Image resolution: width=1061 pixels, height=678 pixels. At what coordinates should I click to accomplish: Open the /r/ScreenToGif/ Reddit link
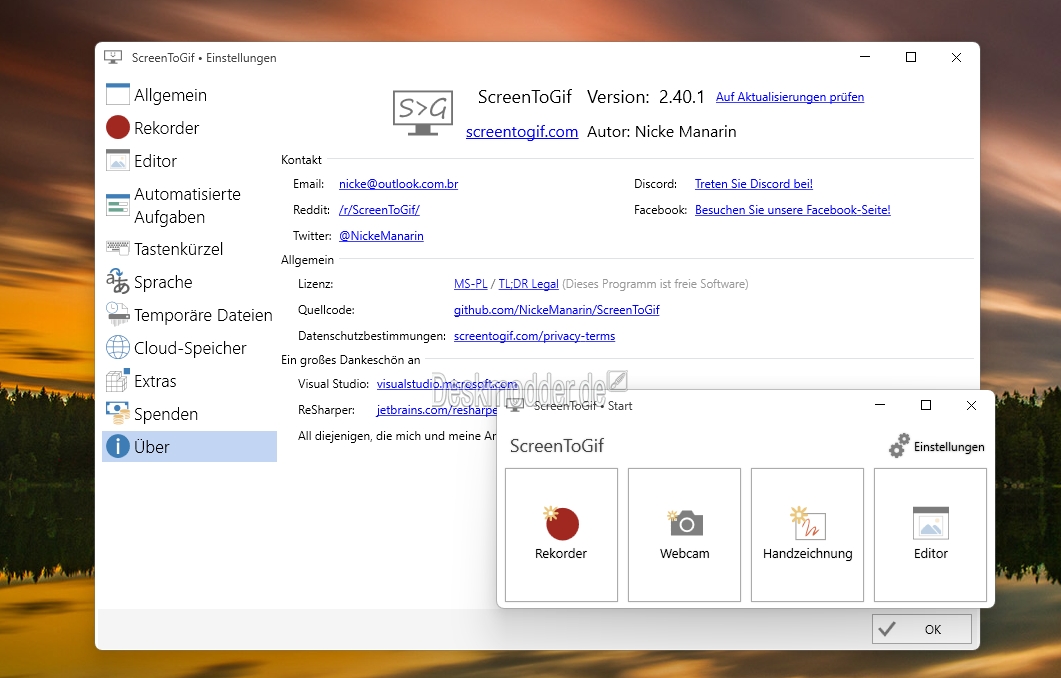[379, 210]
